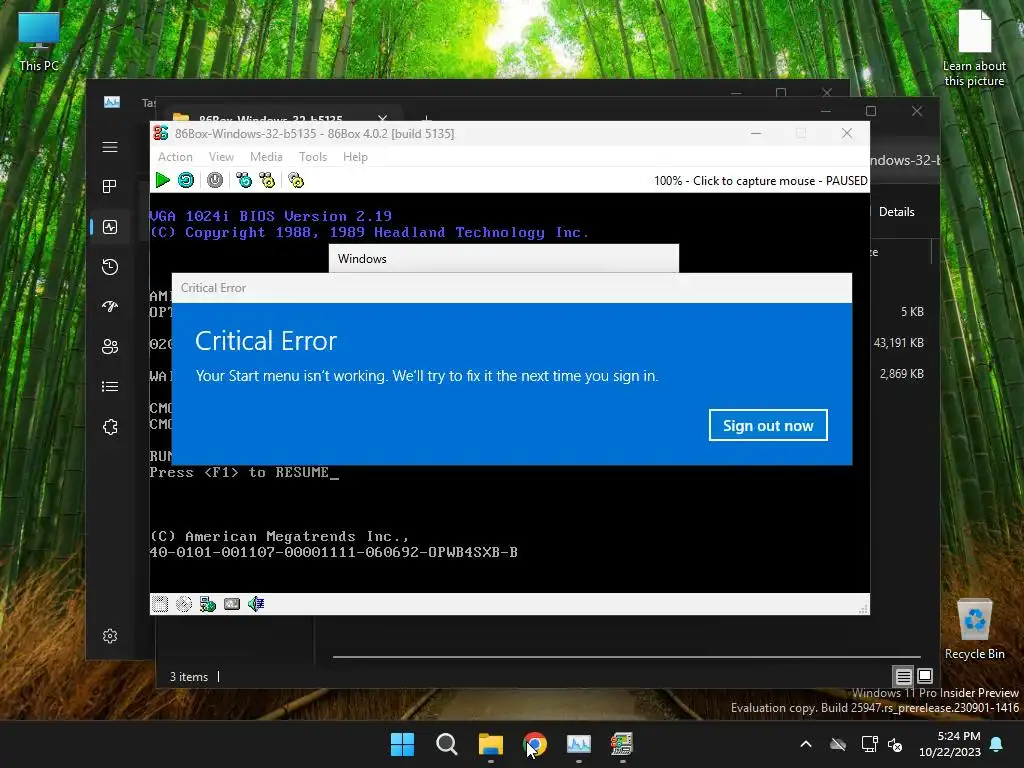The width and height of the screenshot is (1024, 768).
Task: Open App history in Task Manager sidebar
Action: click(110, 266)
